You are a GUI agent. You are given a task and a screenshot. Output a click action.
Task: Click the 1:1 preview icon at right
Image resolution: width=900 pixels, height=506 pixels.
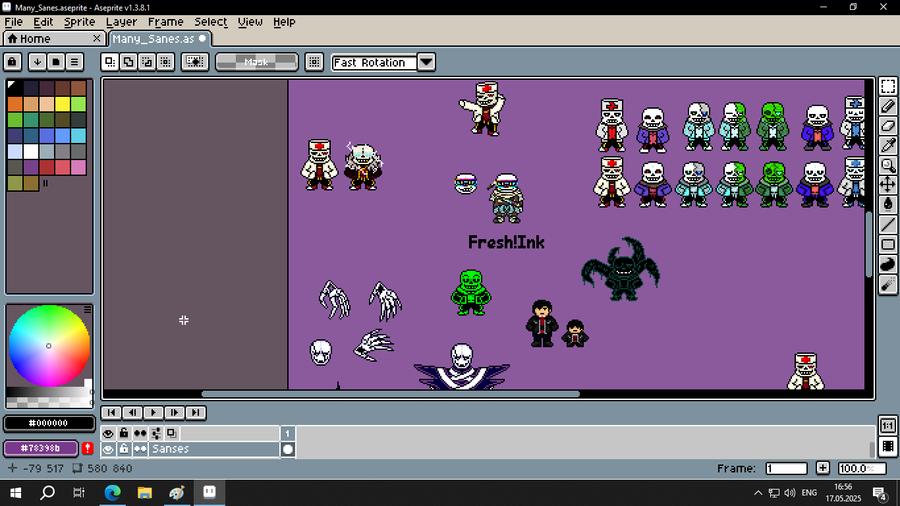tap(887, 426)
